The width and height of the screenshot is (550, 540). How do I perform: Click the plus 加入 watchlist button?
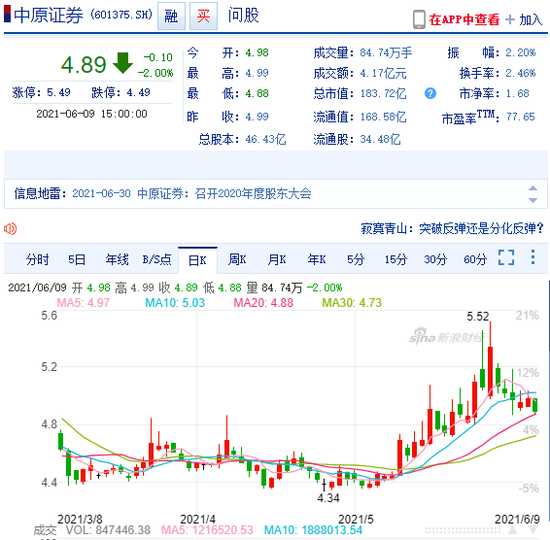click(524, 20)
